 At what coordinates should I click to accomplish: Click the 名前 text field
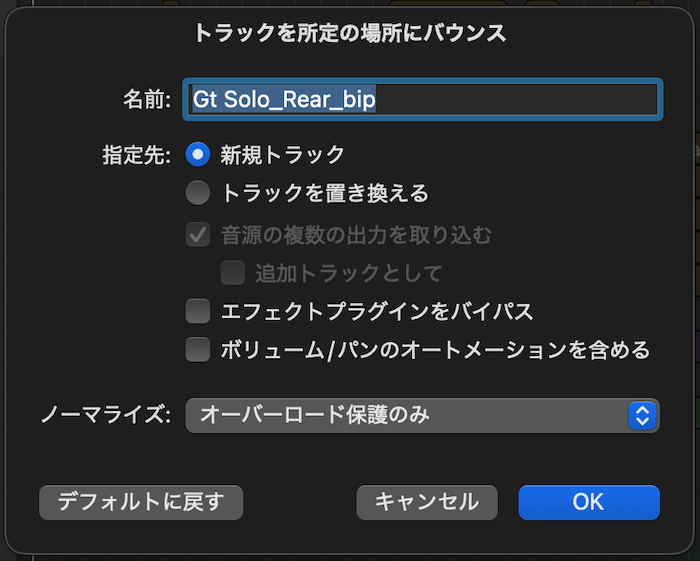tap(420, 100)
